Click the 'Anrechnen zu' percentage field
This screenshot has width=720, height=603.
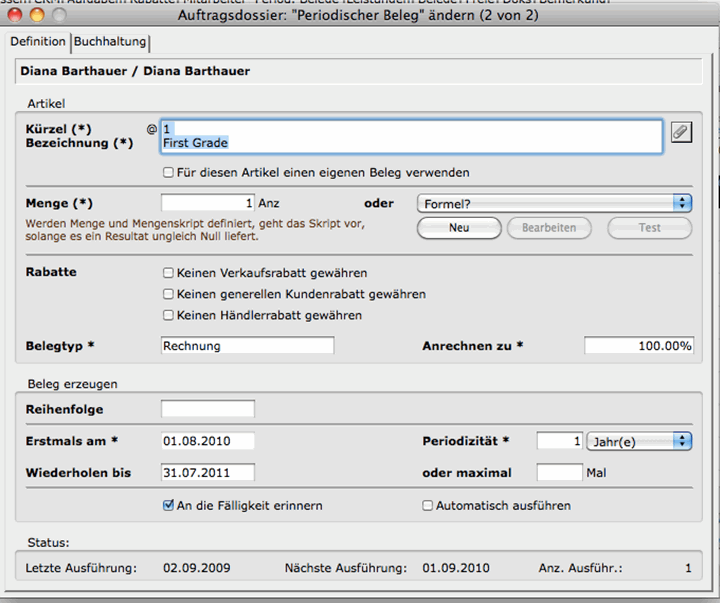click(639, 346)
